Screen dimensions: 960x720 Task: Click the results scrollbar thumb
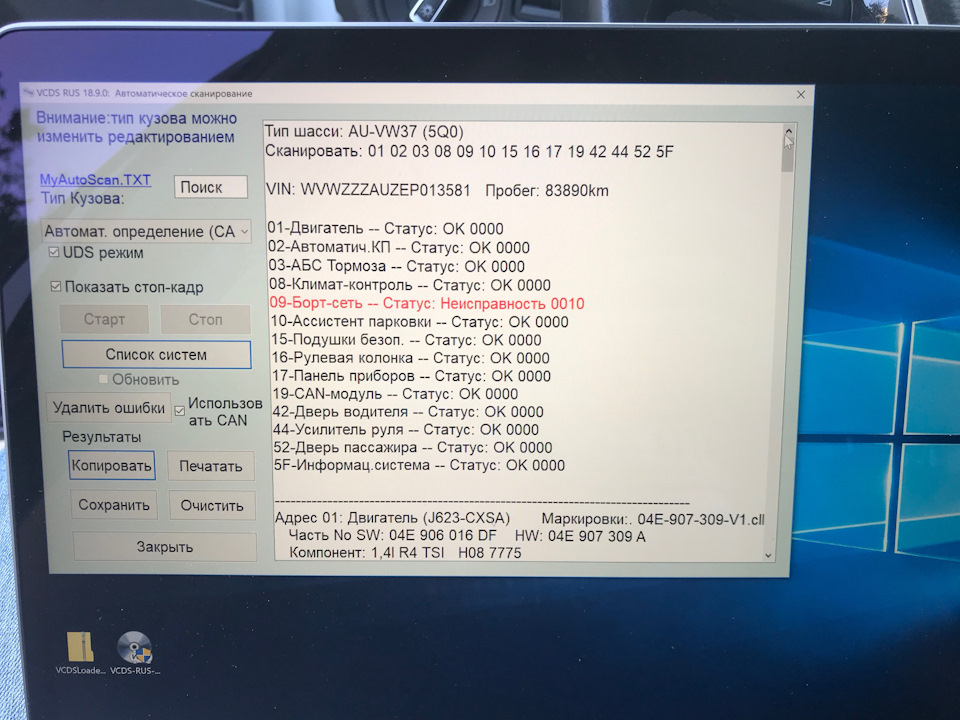788,155
